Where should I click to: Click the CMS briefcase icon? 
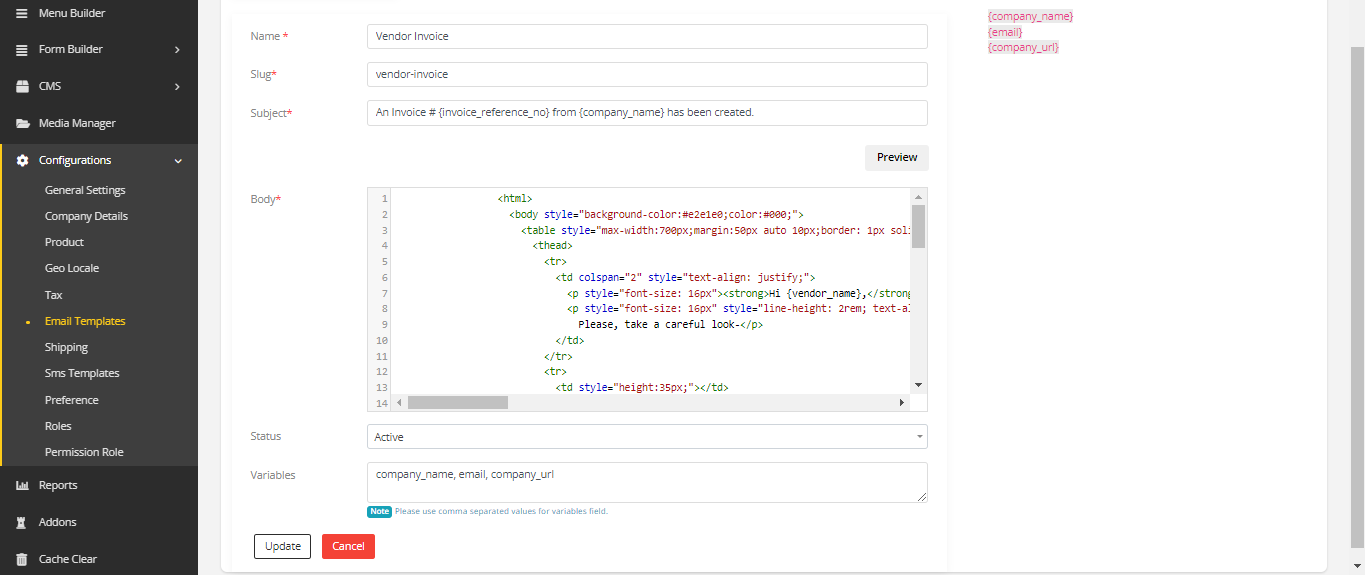pos(22,86)
